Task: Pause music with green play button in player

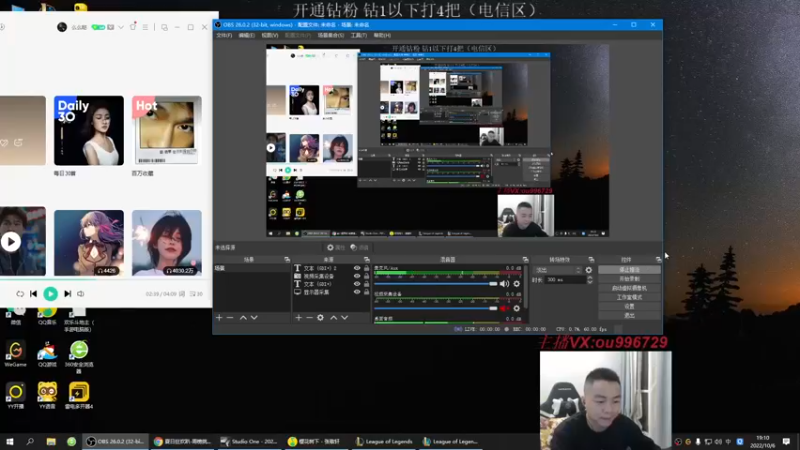Action: click(51, 293)
